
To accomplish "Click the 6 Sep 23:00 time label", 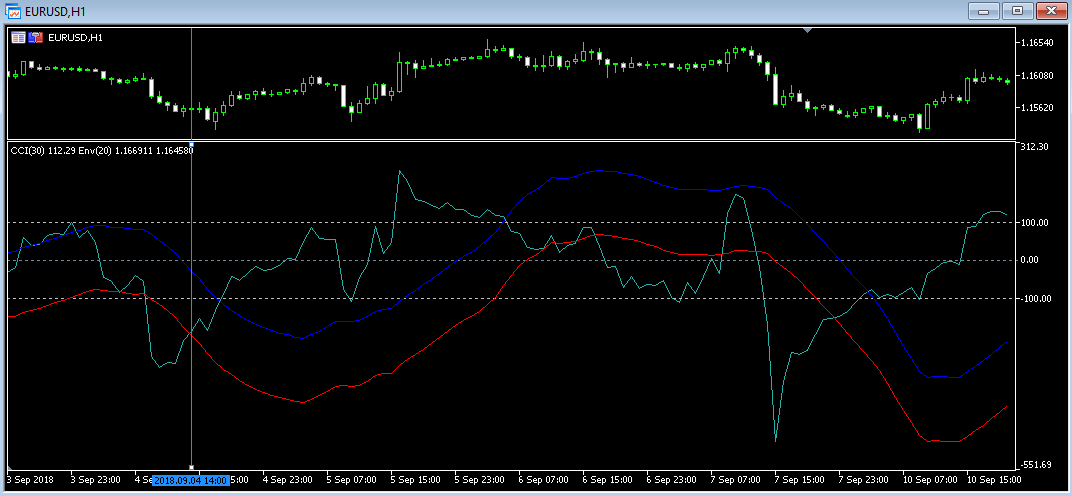I will 672,480.
